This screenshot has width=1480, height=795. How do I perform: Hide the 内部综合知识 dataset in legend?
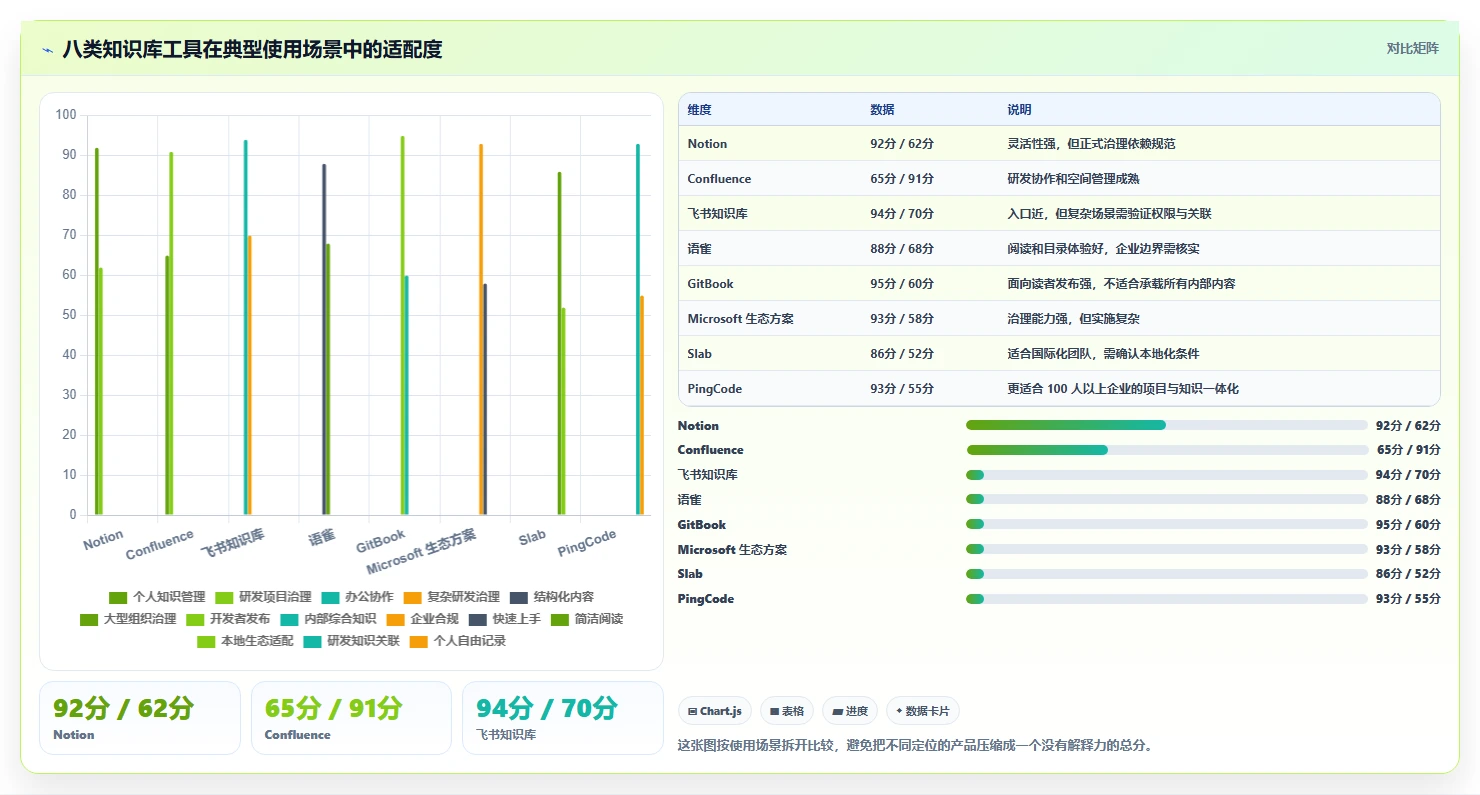point(328,619)
